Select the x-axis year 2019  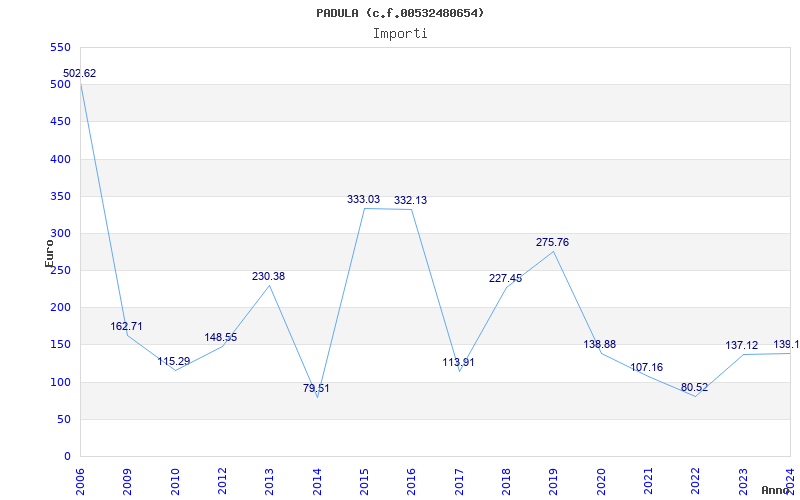pyautogui.click(x=554, y=481)
